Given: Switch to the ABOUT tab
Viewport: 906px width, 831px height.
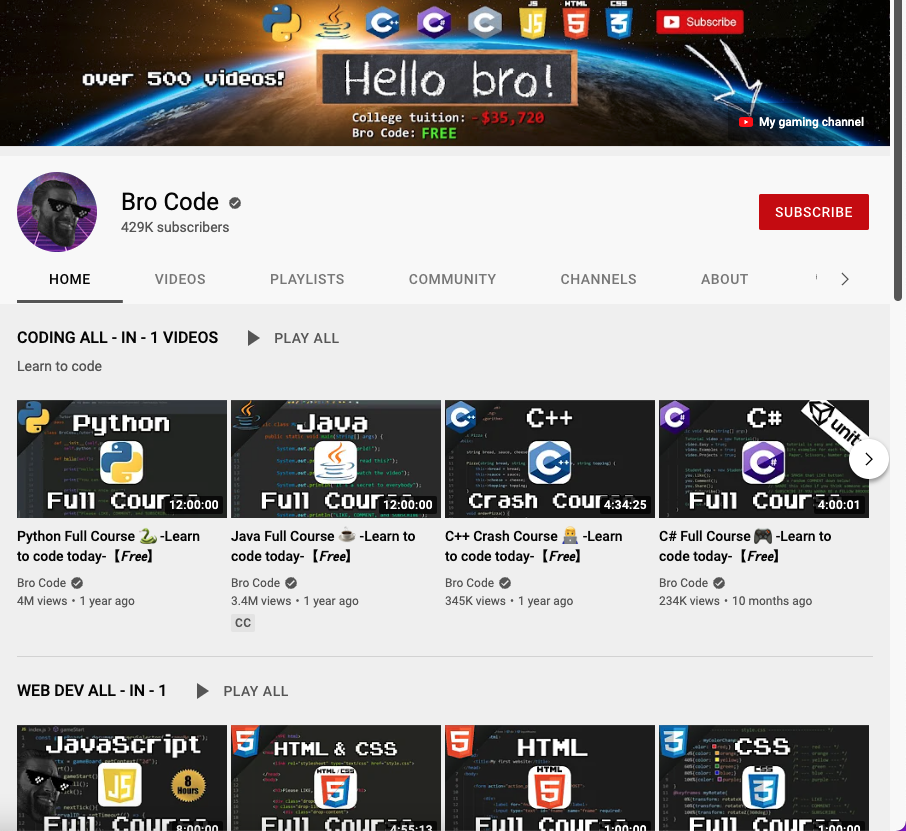Looking at the screenshot, I should [x=725, y=279].
